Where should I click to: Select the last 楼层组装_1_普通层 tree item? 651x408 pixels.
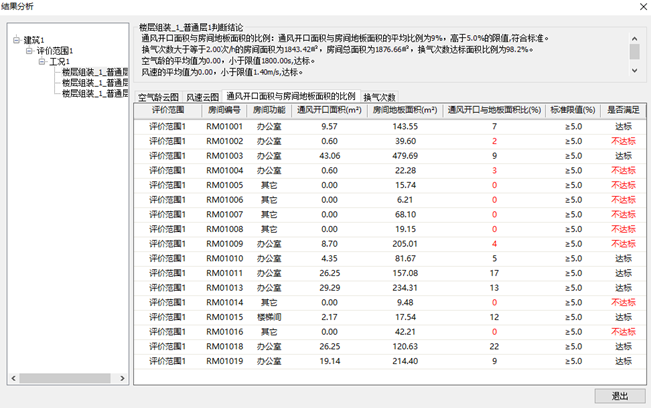[x=94, y=93]
